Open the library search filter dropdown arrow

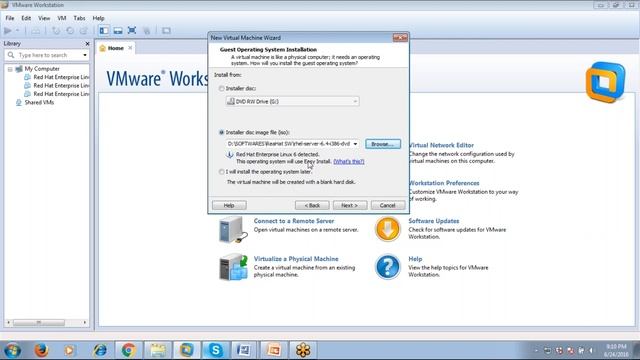[x=85, y=55]
